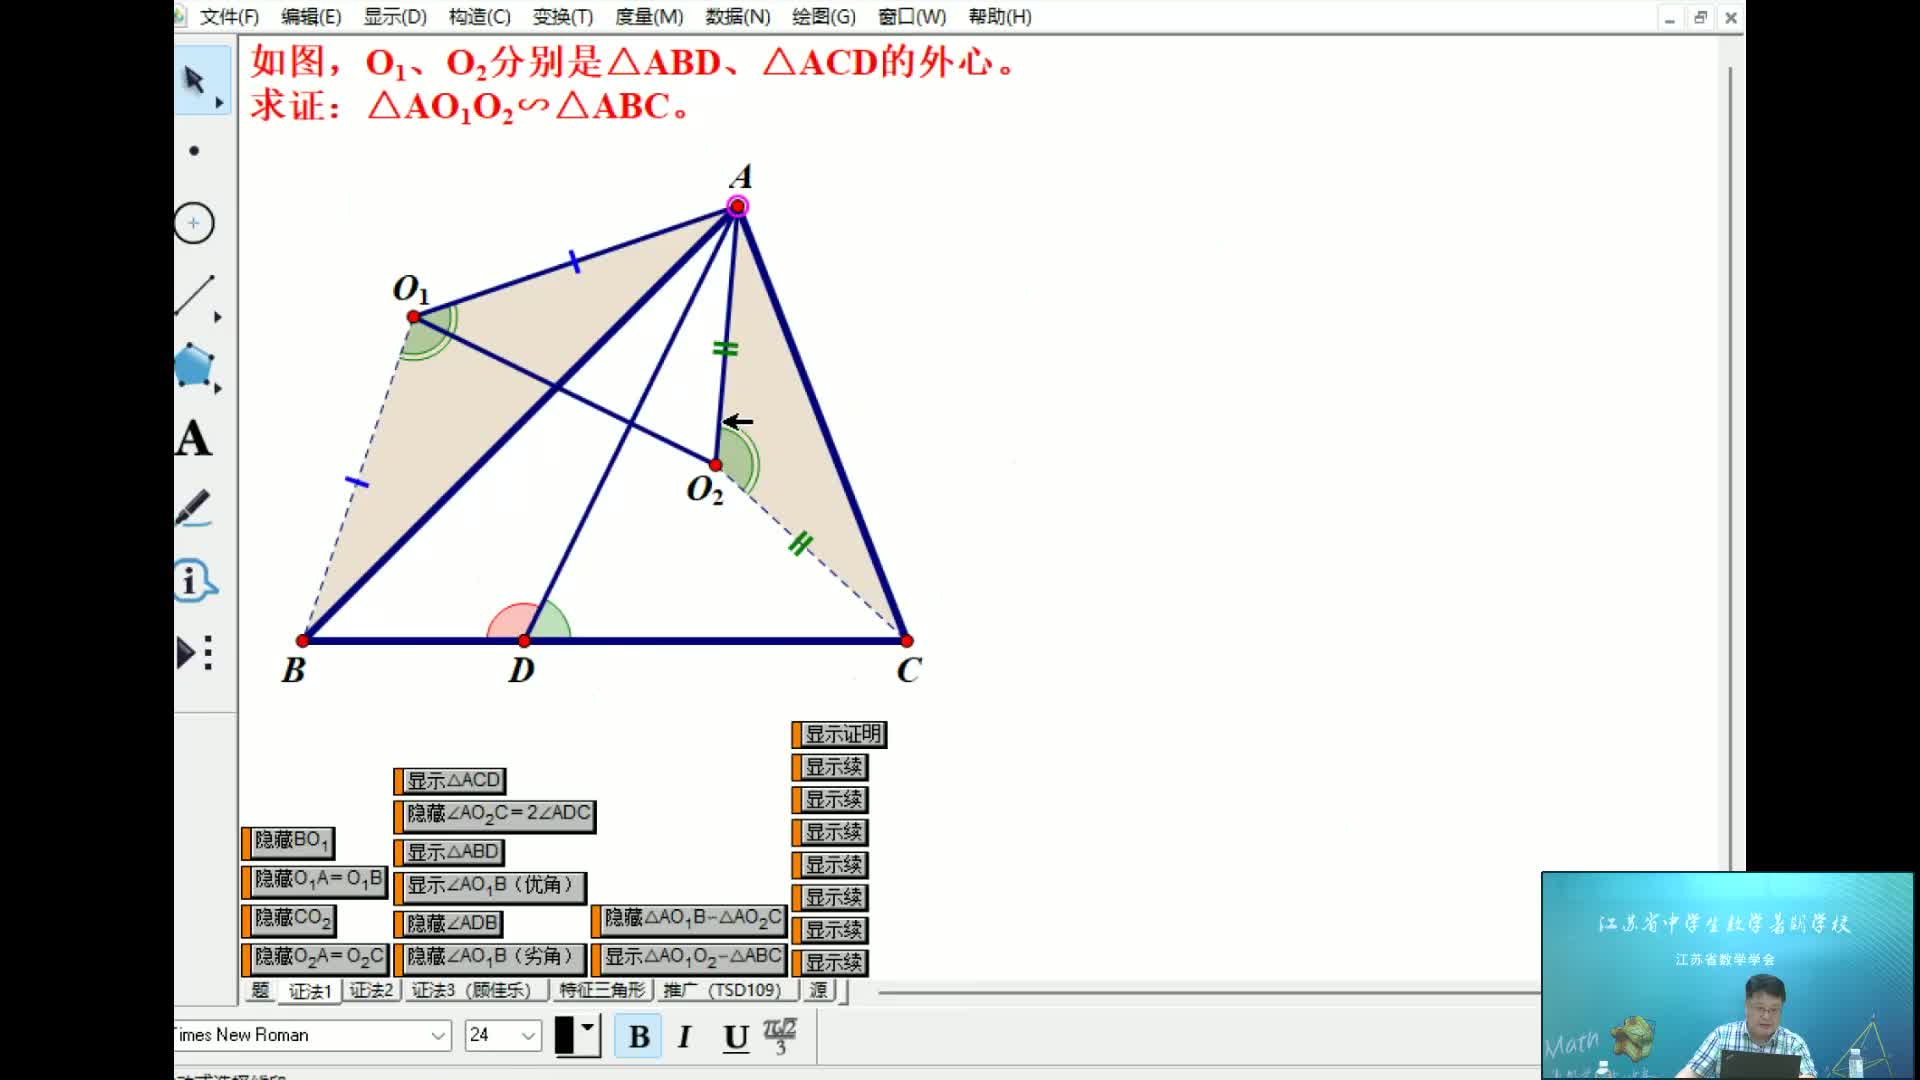Select the Polygon tool
This screenshot has width=1920, height=1080.
coord(194,366)
